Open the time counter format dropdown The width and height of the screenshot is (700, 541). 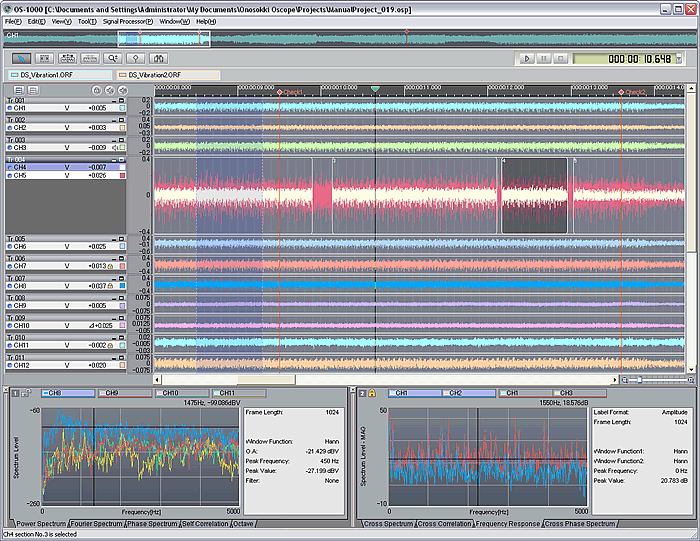[x=679, y=58]
